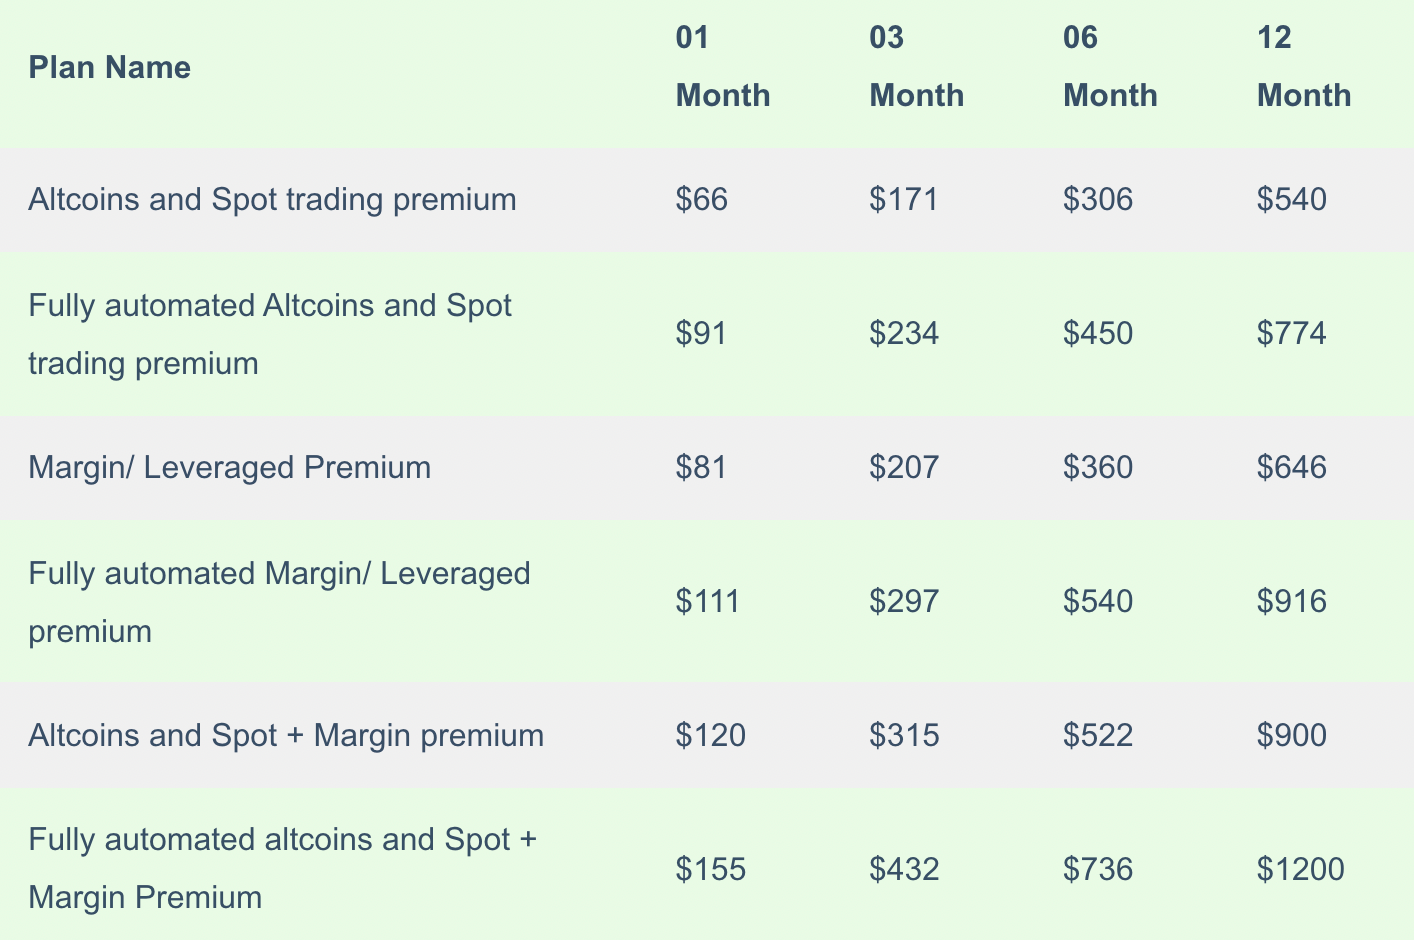1414x940 pixels.
Task: Click the $1200 twelve-month price
Action: point(1301,870)
